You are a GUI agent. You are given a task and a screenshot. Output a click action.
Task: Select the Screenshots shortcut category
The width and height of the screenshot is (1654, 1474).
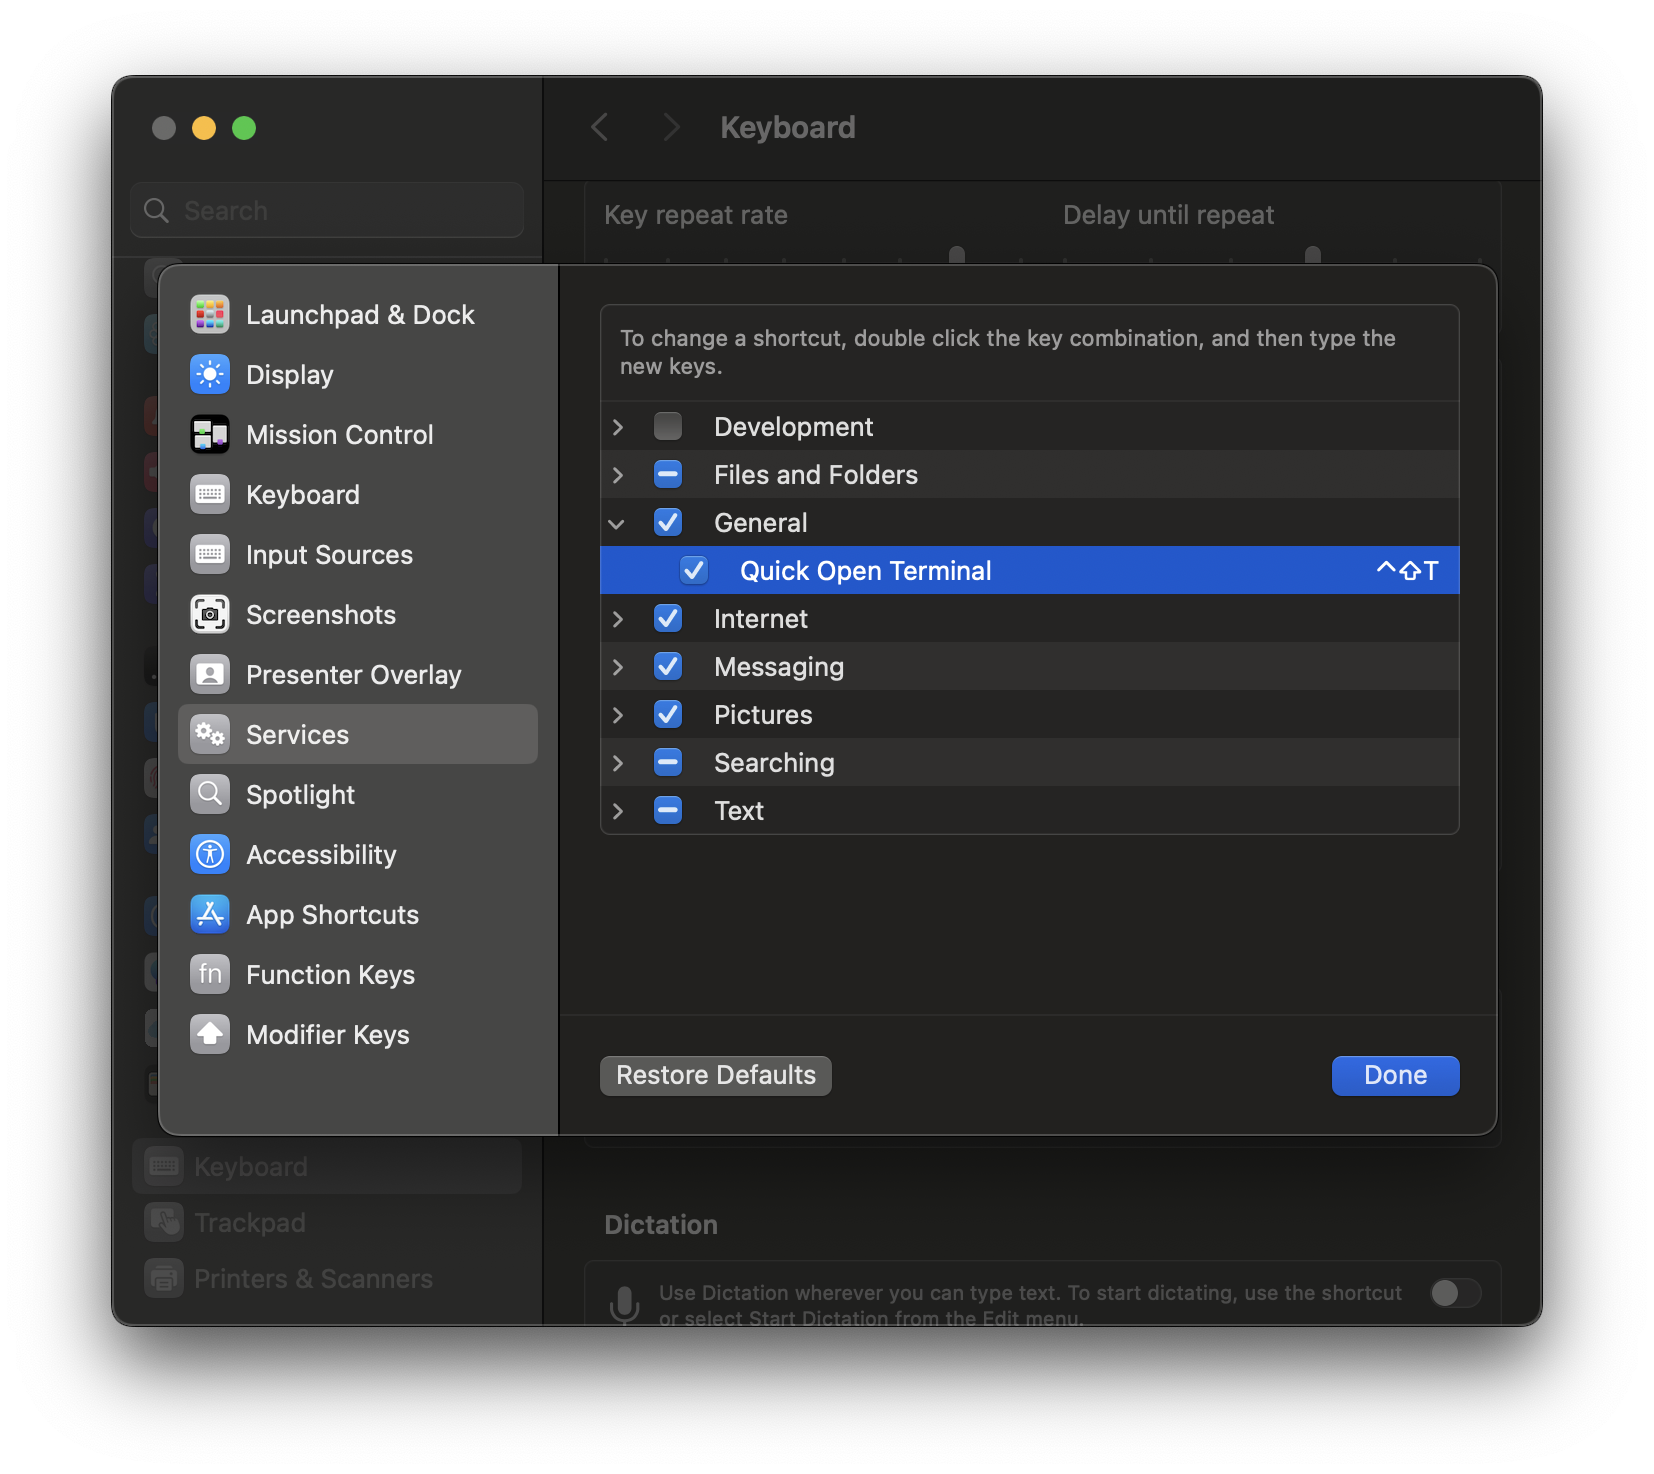point(358,615)
